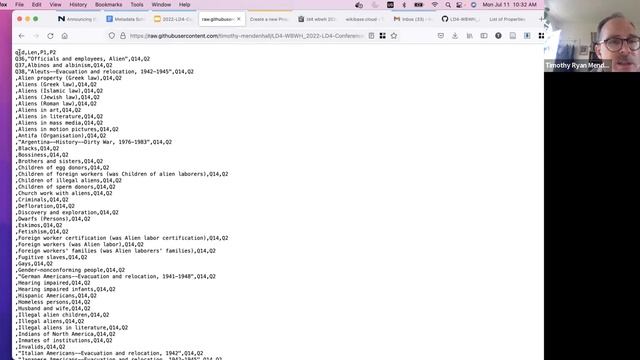
Task: Switch to the List of Properties tab
Action: 507,19
